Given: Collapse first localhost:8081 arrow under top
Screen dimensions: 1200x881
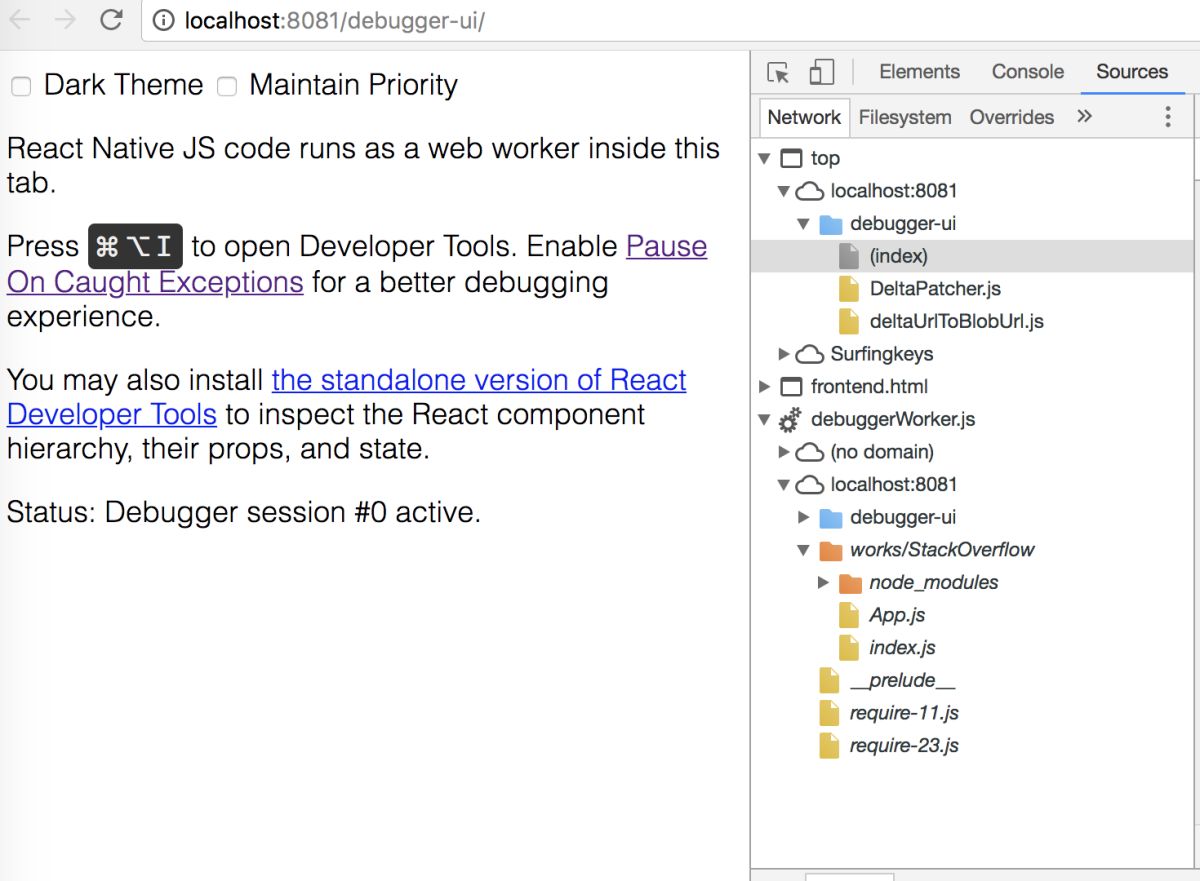Looking at the screenshot, I should point(784,191).
